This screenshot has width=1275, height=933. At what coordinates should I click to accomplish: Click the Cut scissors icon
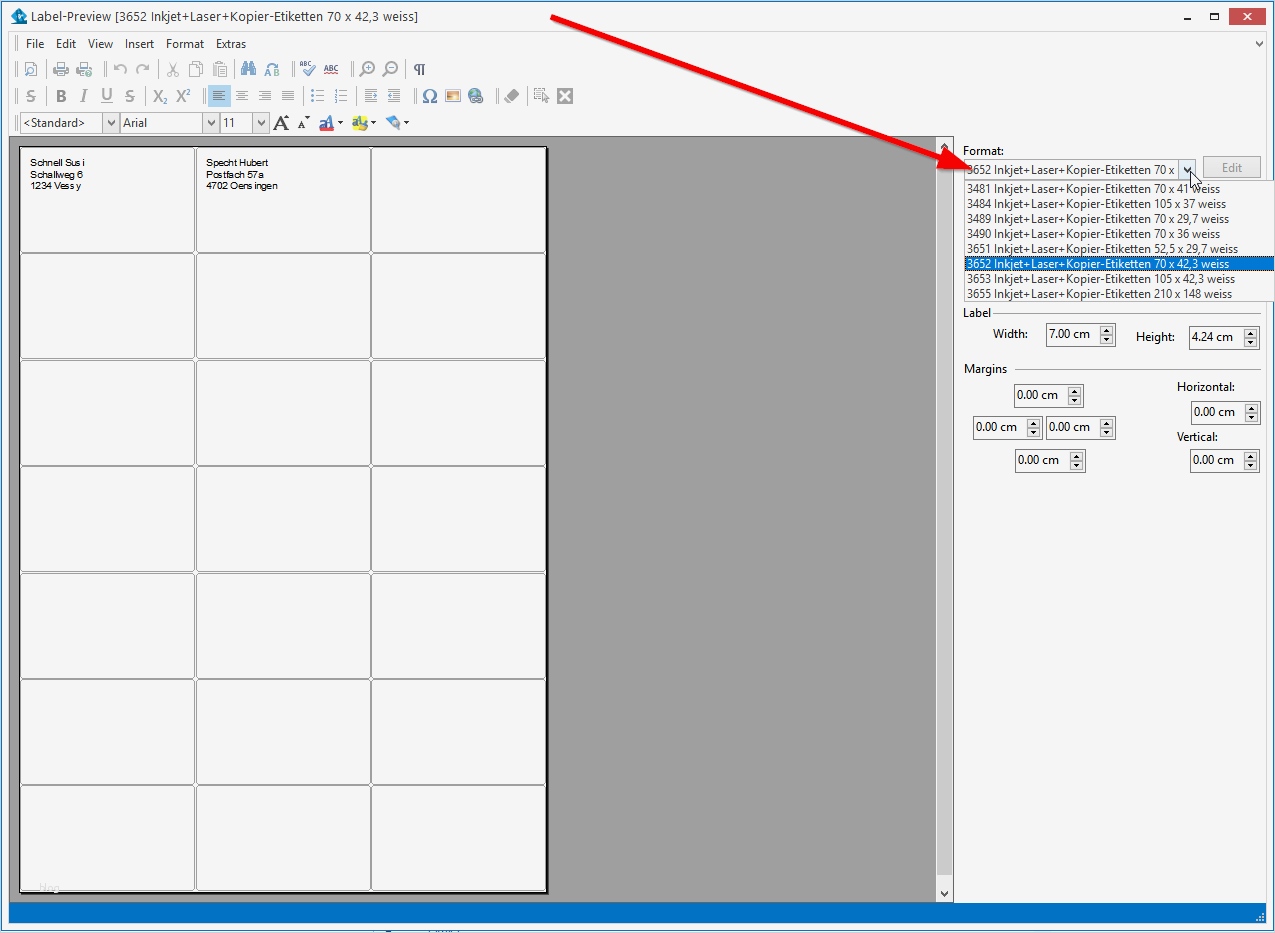point(172,69)
